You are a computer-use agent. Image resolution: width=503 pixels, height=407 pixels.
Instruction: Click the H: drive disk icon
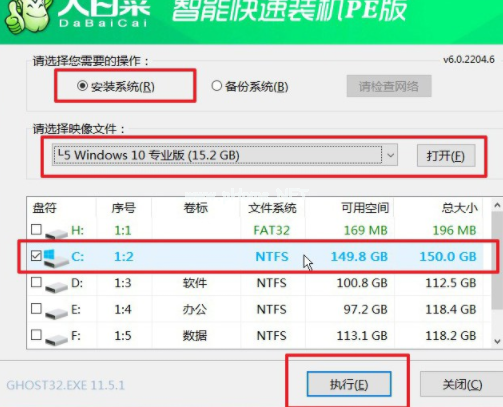pyautogui.click(x=56, y=233)
